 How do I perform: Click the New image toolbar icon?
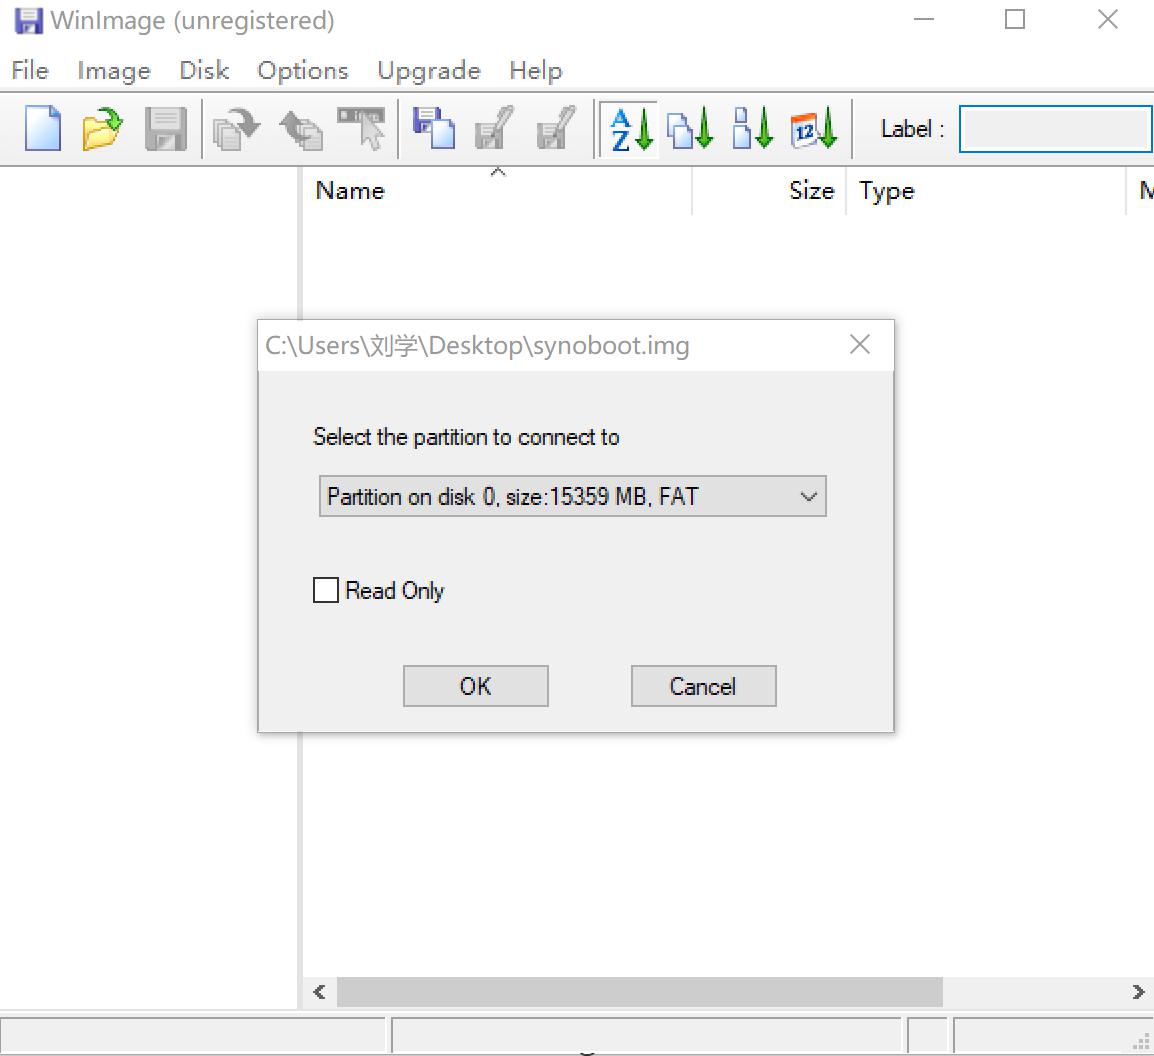tap(43, 128)
